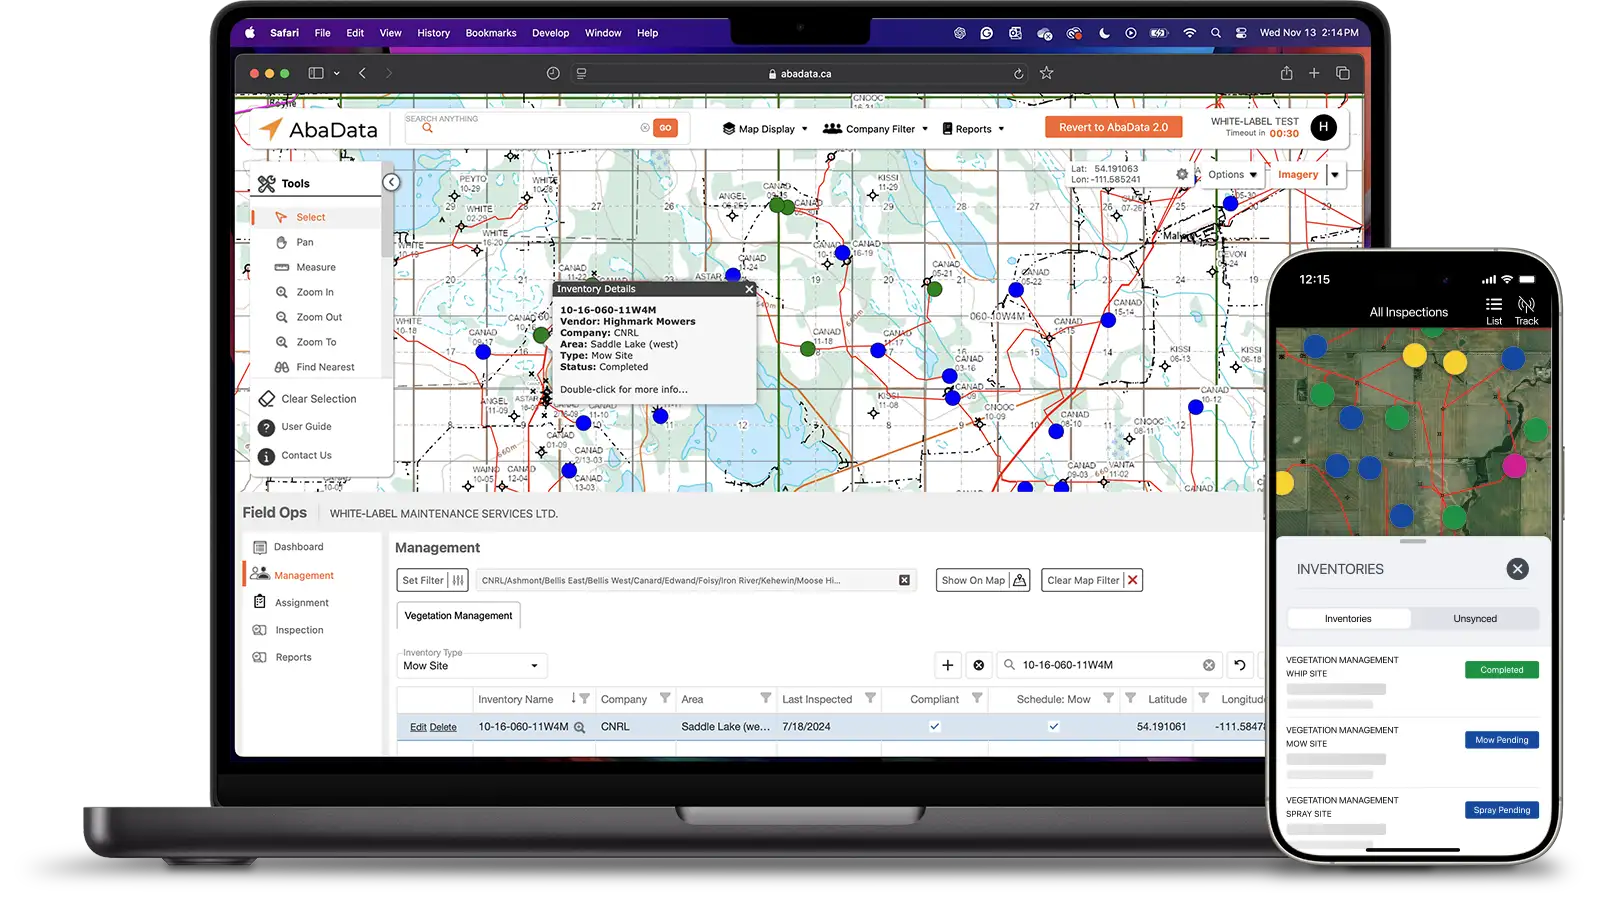Viewport: 1598px width, 899px height.
Task: Click the Clear Selection eraser icon
Action: click(266, 399)
